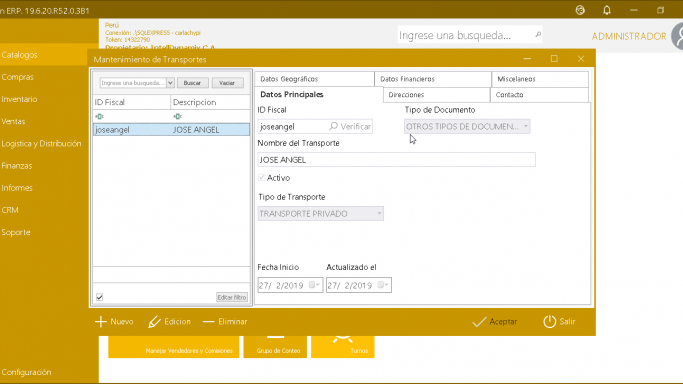Viewport: 683px width, 384px height.
Task: Click the ID Fiscal input field
Action: (293, 126)
